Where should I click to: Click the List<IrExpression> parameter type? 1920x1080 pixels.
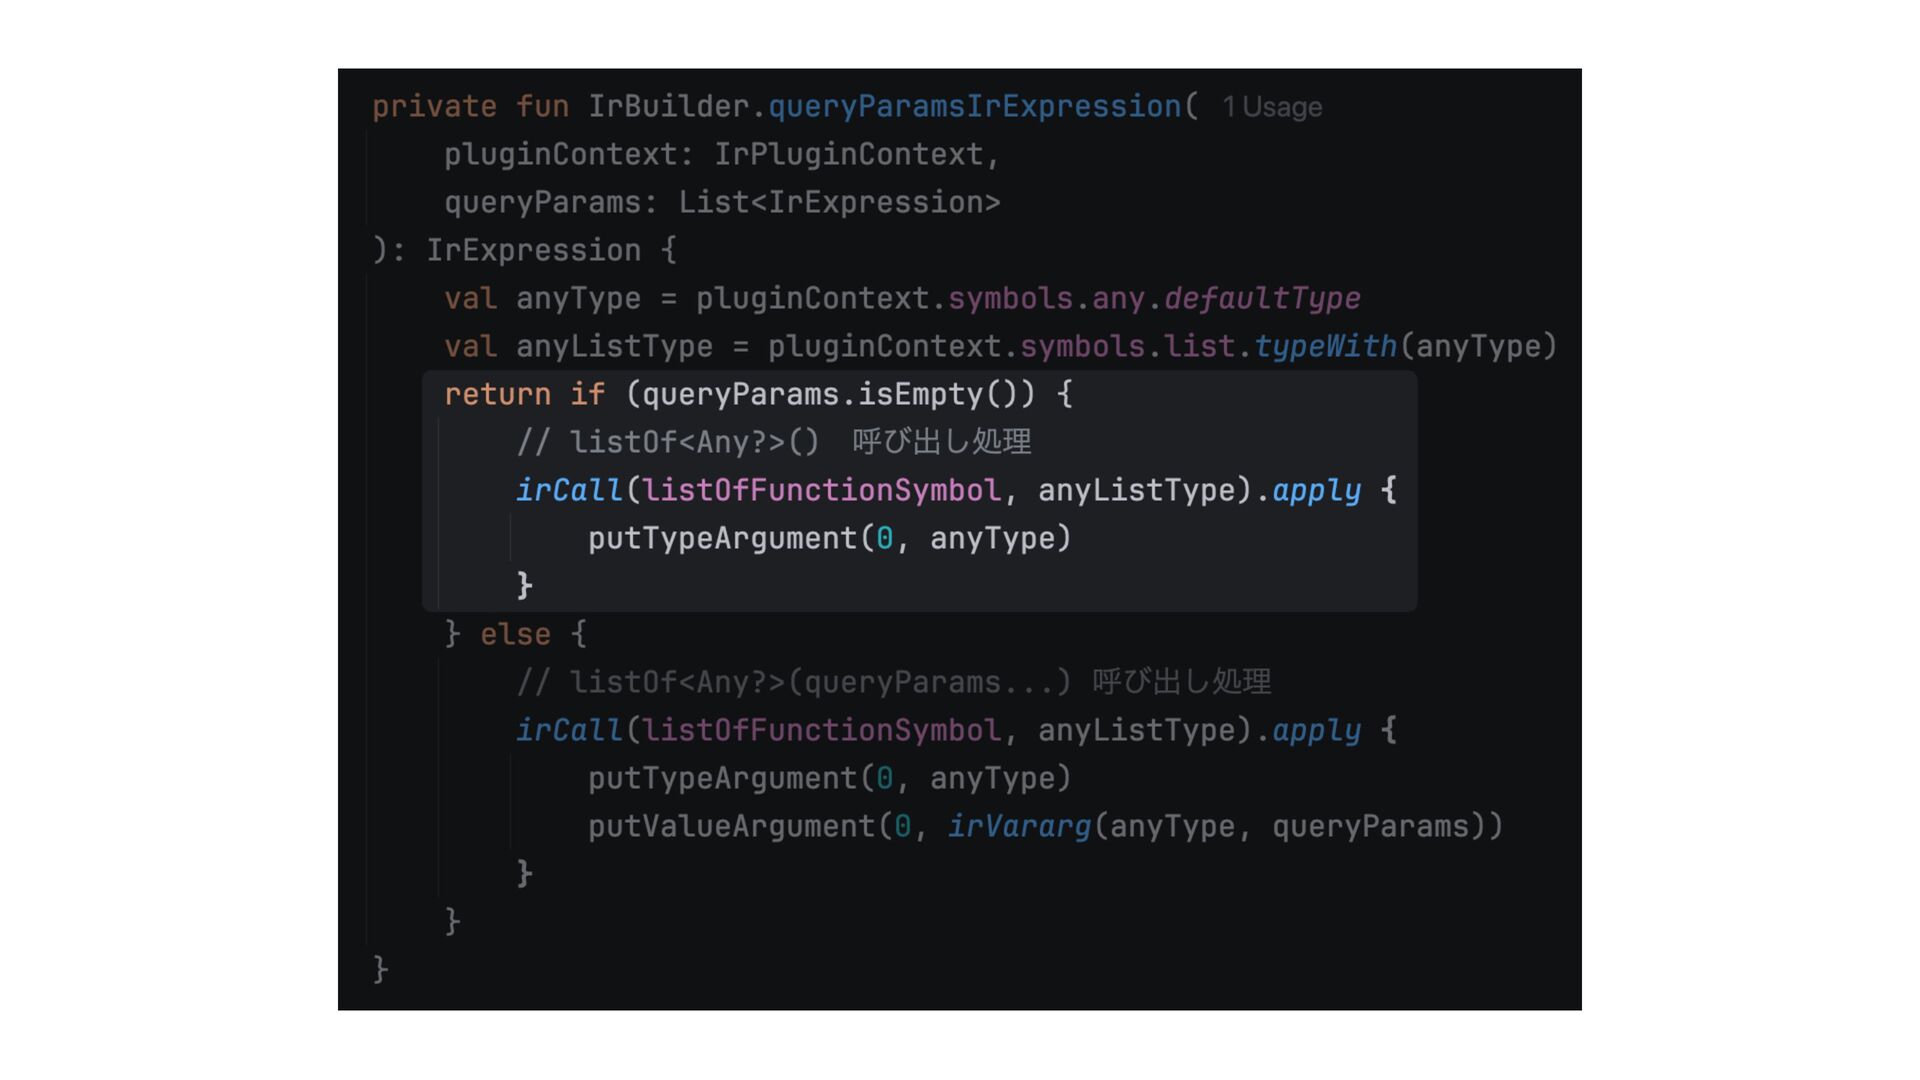[x=839, y=202]
